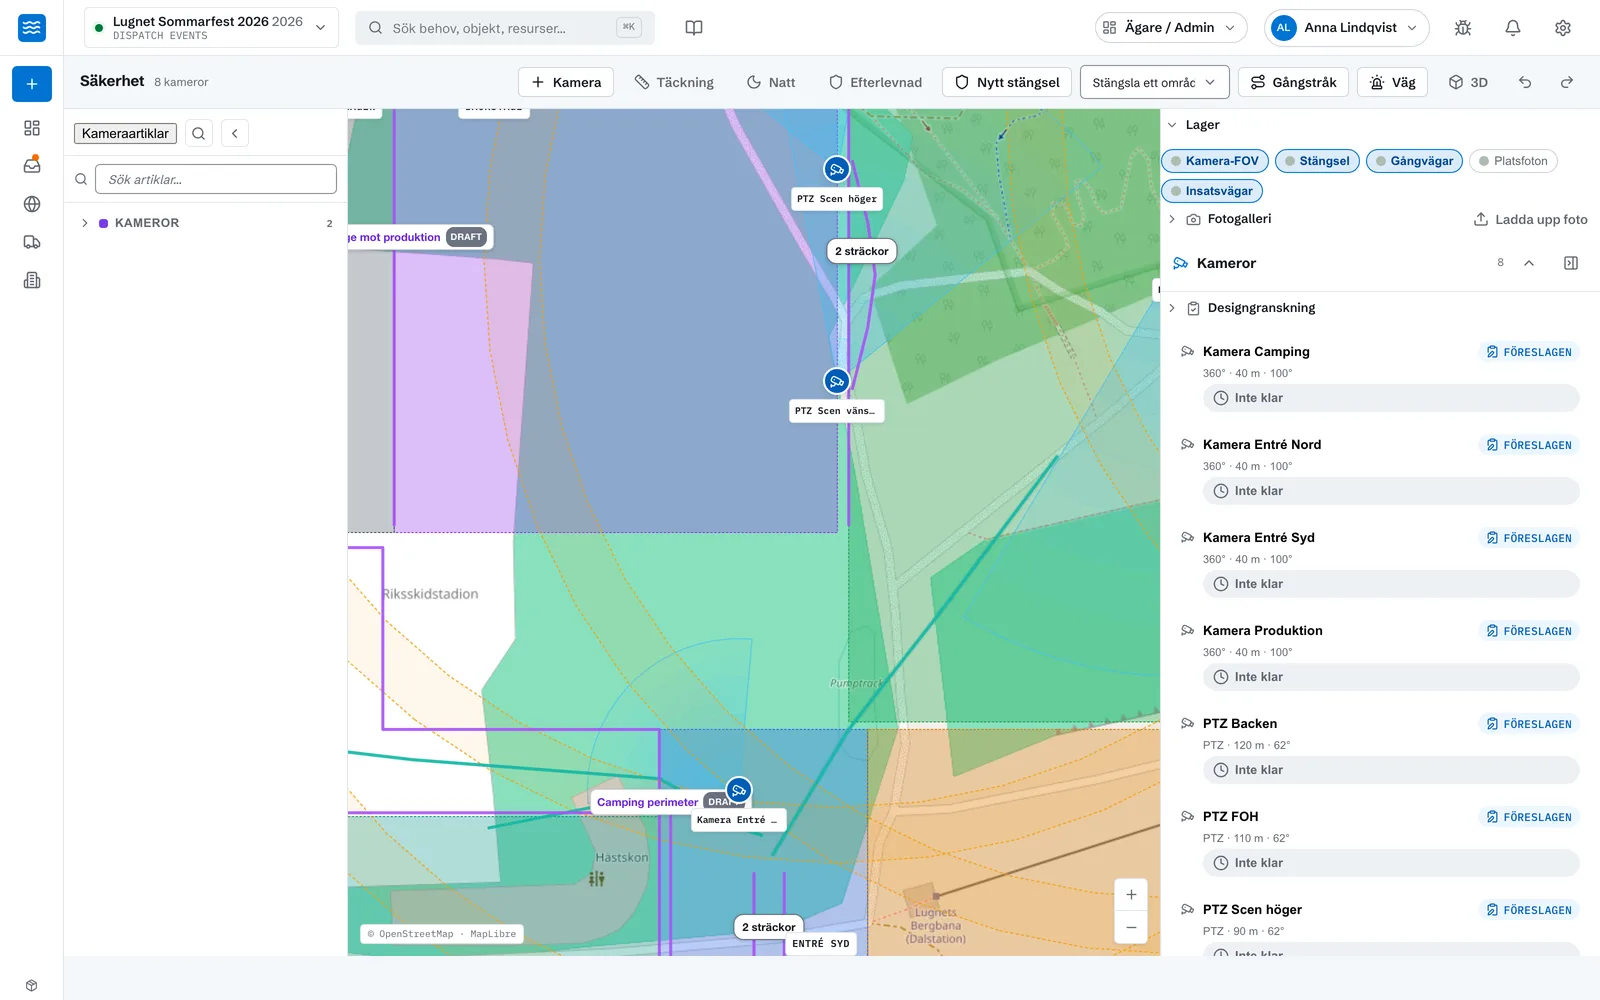Click the Kamera add button
1600x1000 pixels.
[566, 82]
